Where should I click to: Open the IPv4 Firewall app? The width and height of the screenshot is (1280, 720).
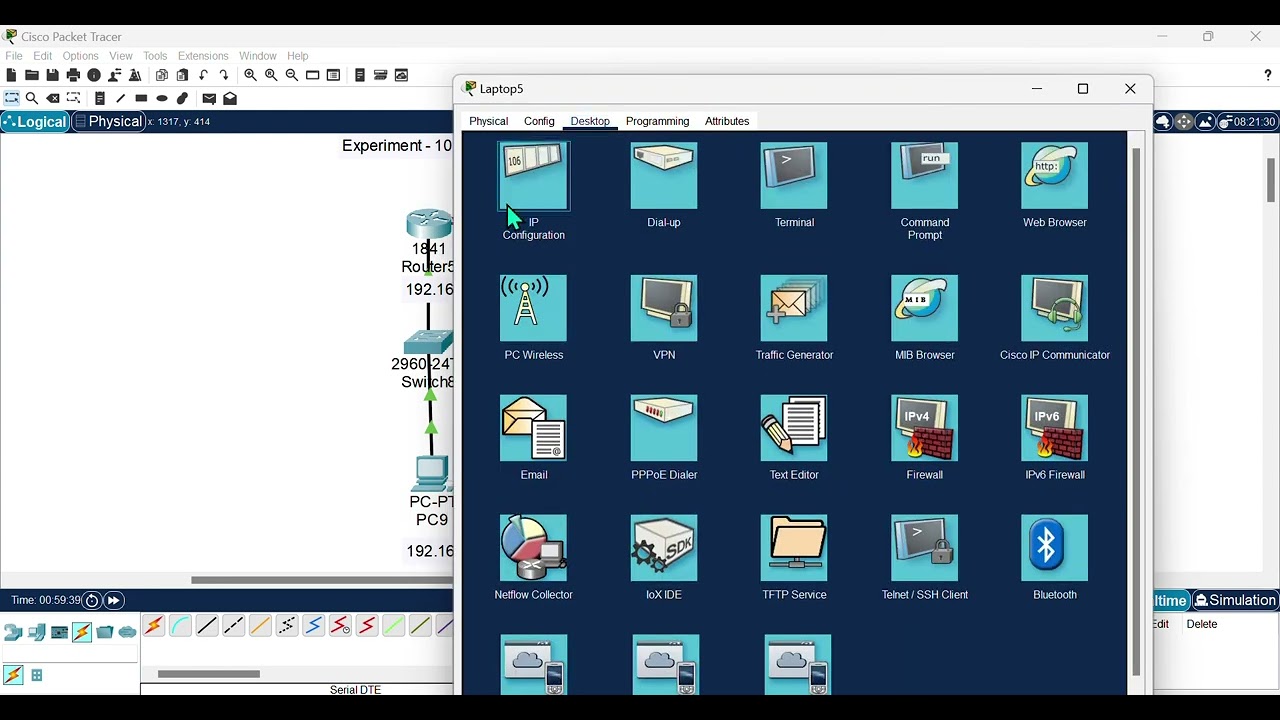coord(924,428)
